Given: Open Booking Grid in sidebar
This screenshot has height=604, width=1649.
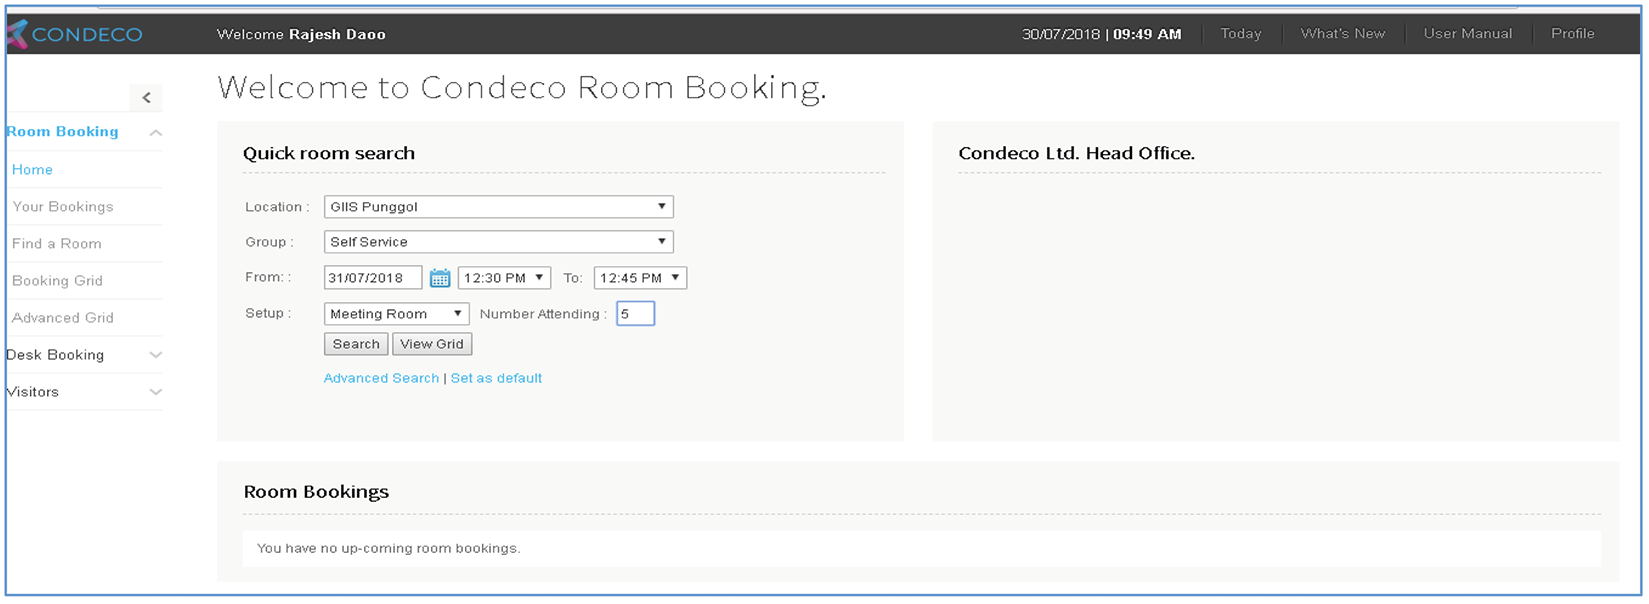Looking at the screenshot, I should tap(57, 281).
